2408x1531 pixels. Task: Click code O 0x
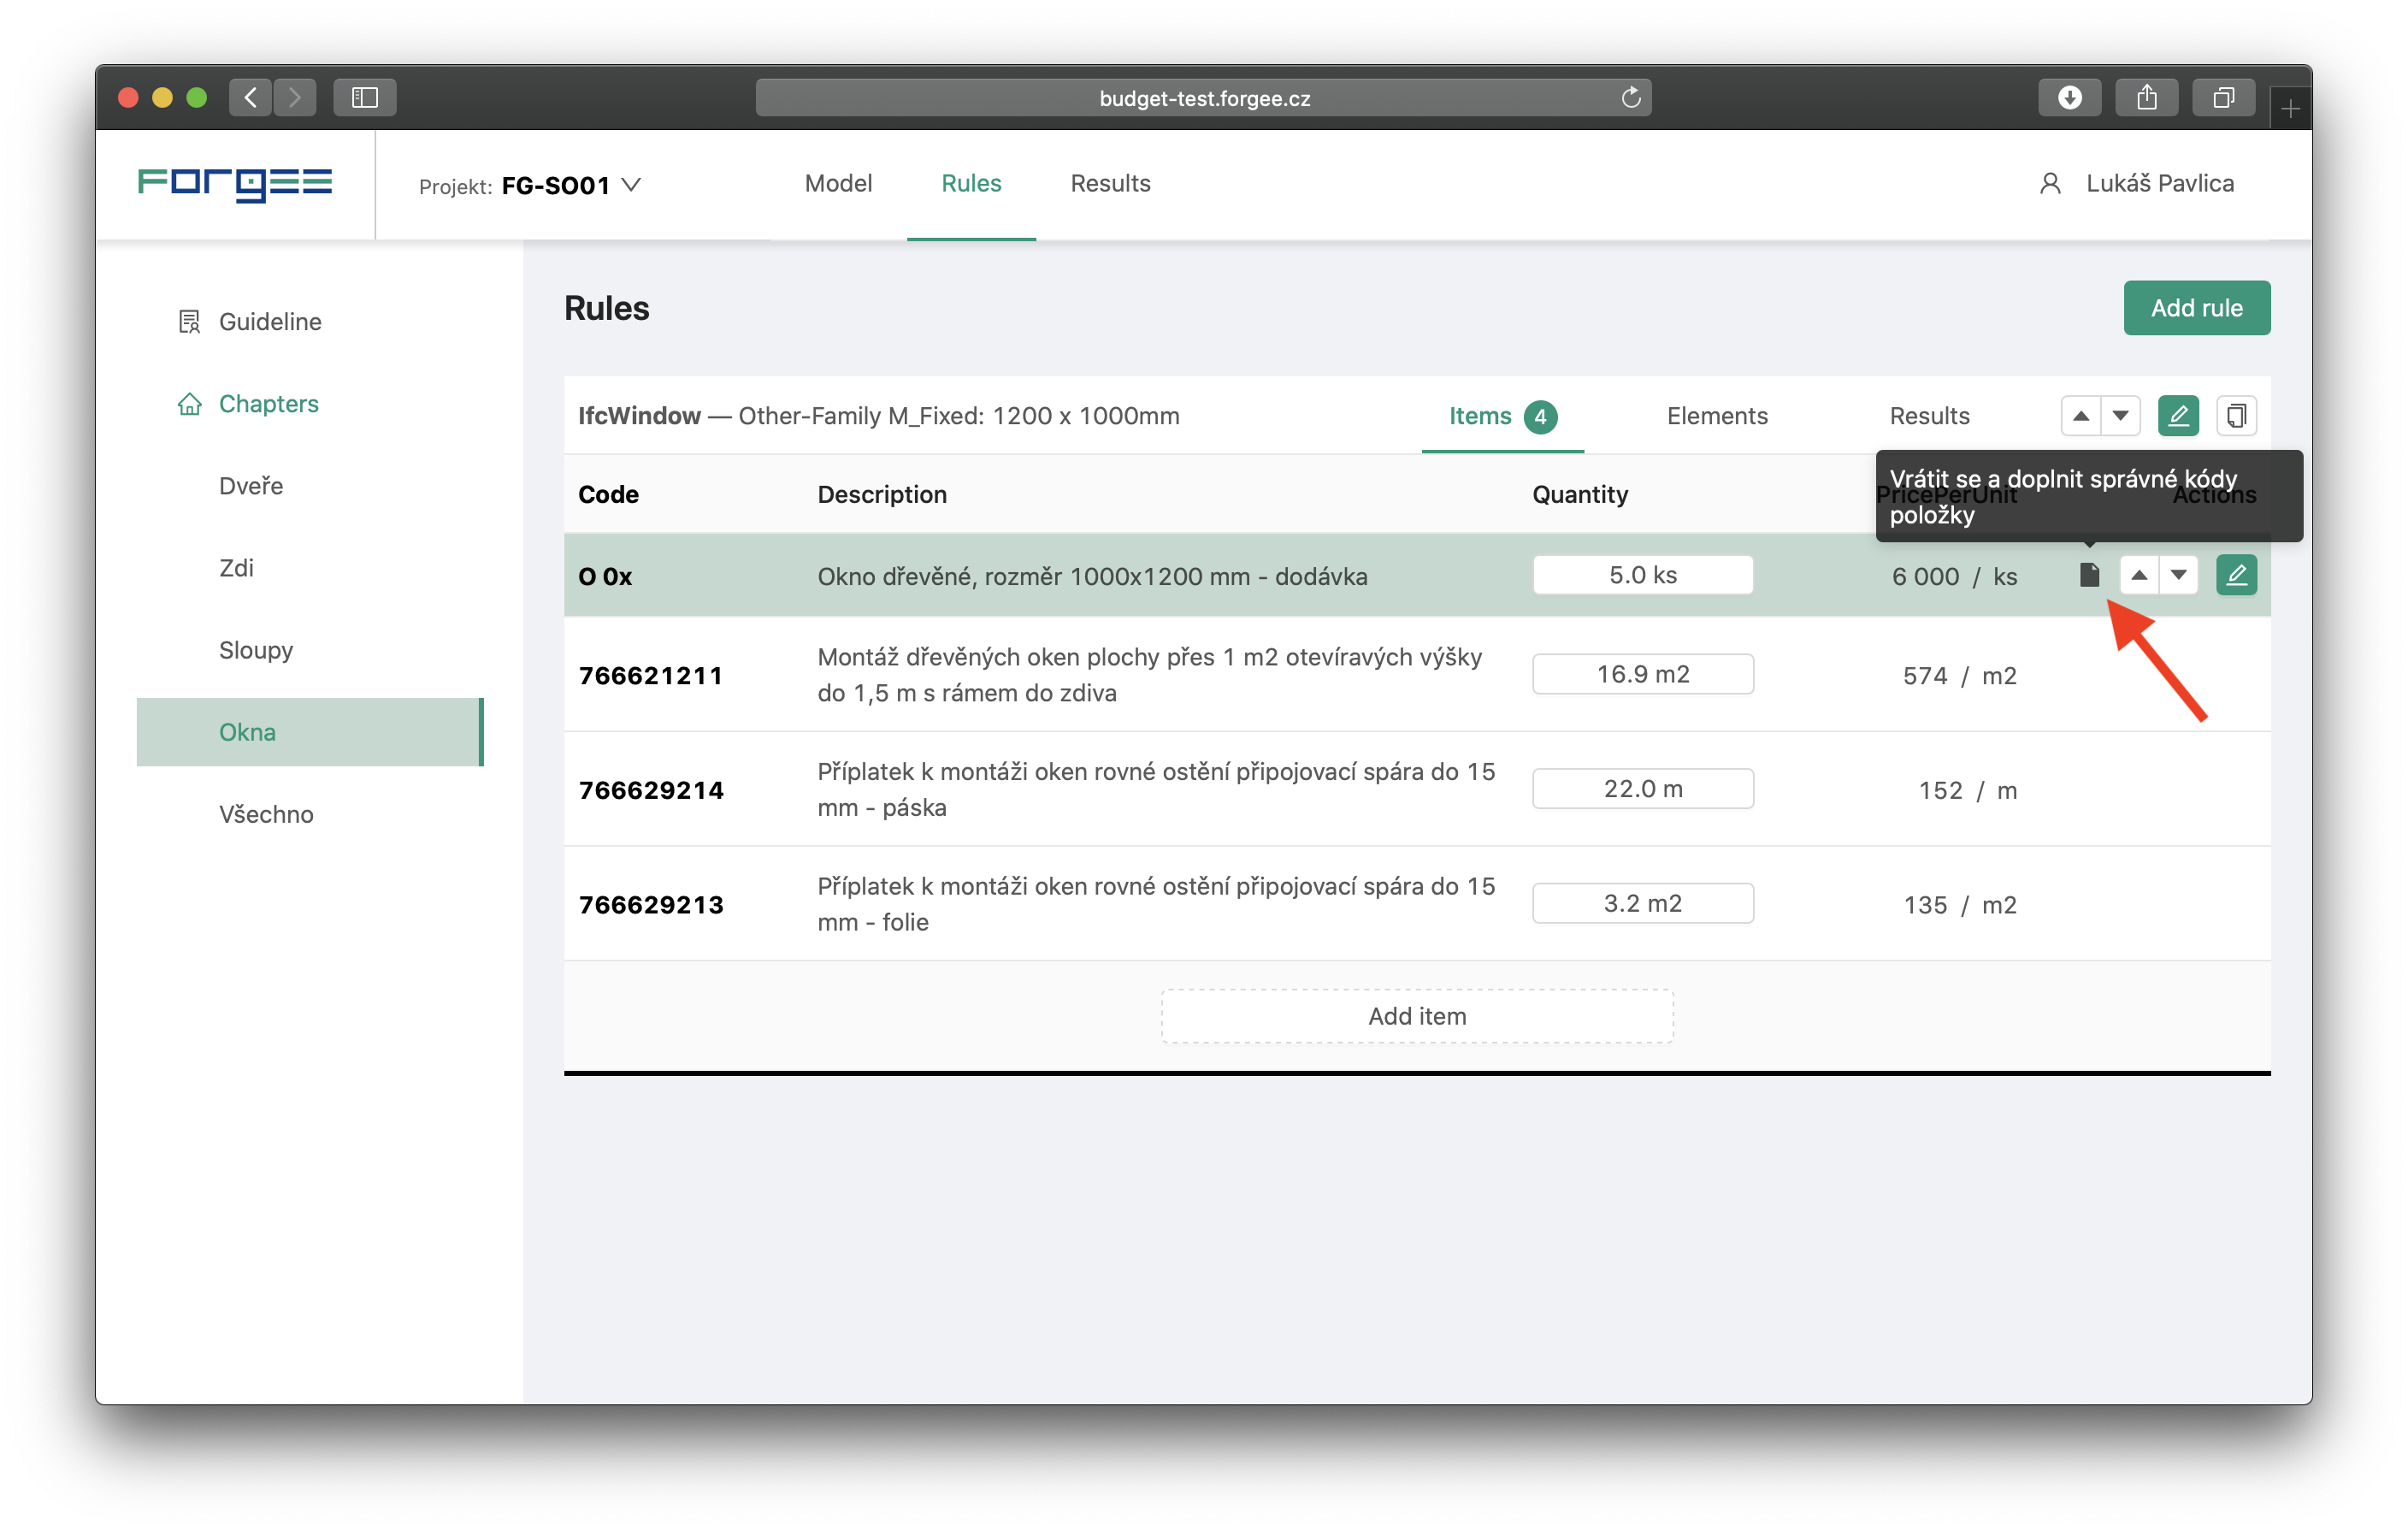click(605, 577)
